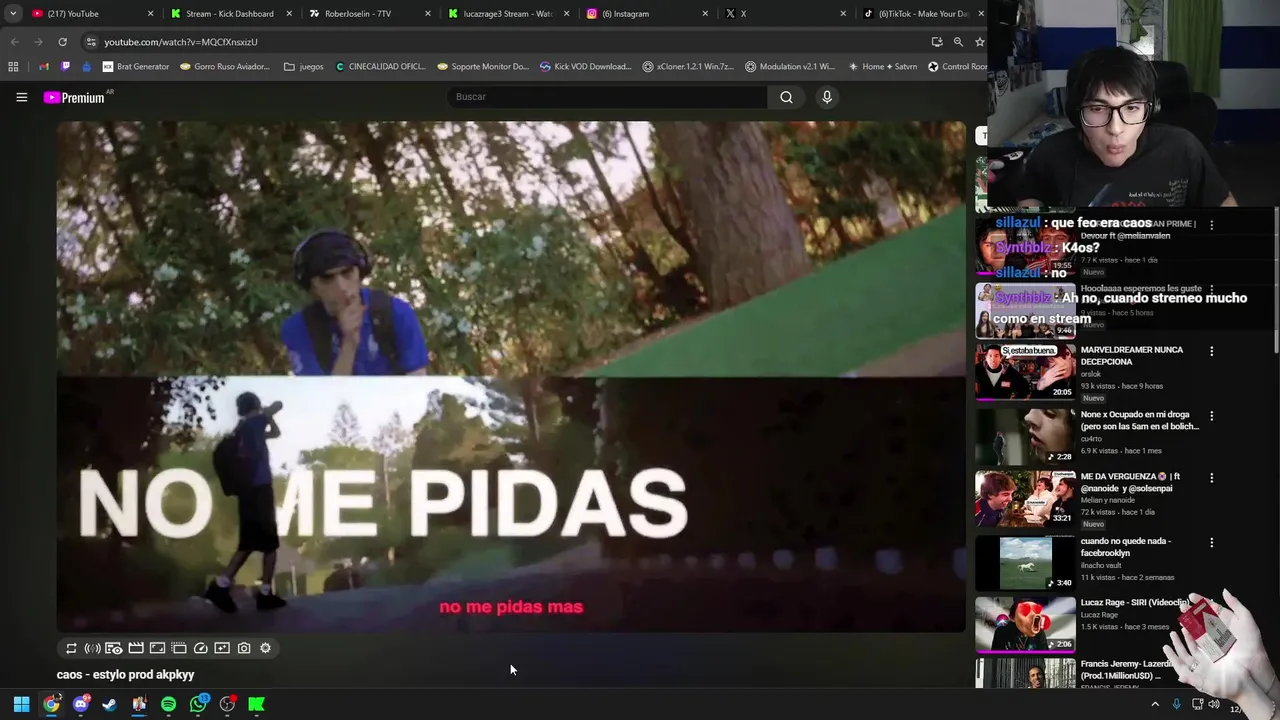
Task: Open Discord from the taskbar
Action: coord(80,704)
